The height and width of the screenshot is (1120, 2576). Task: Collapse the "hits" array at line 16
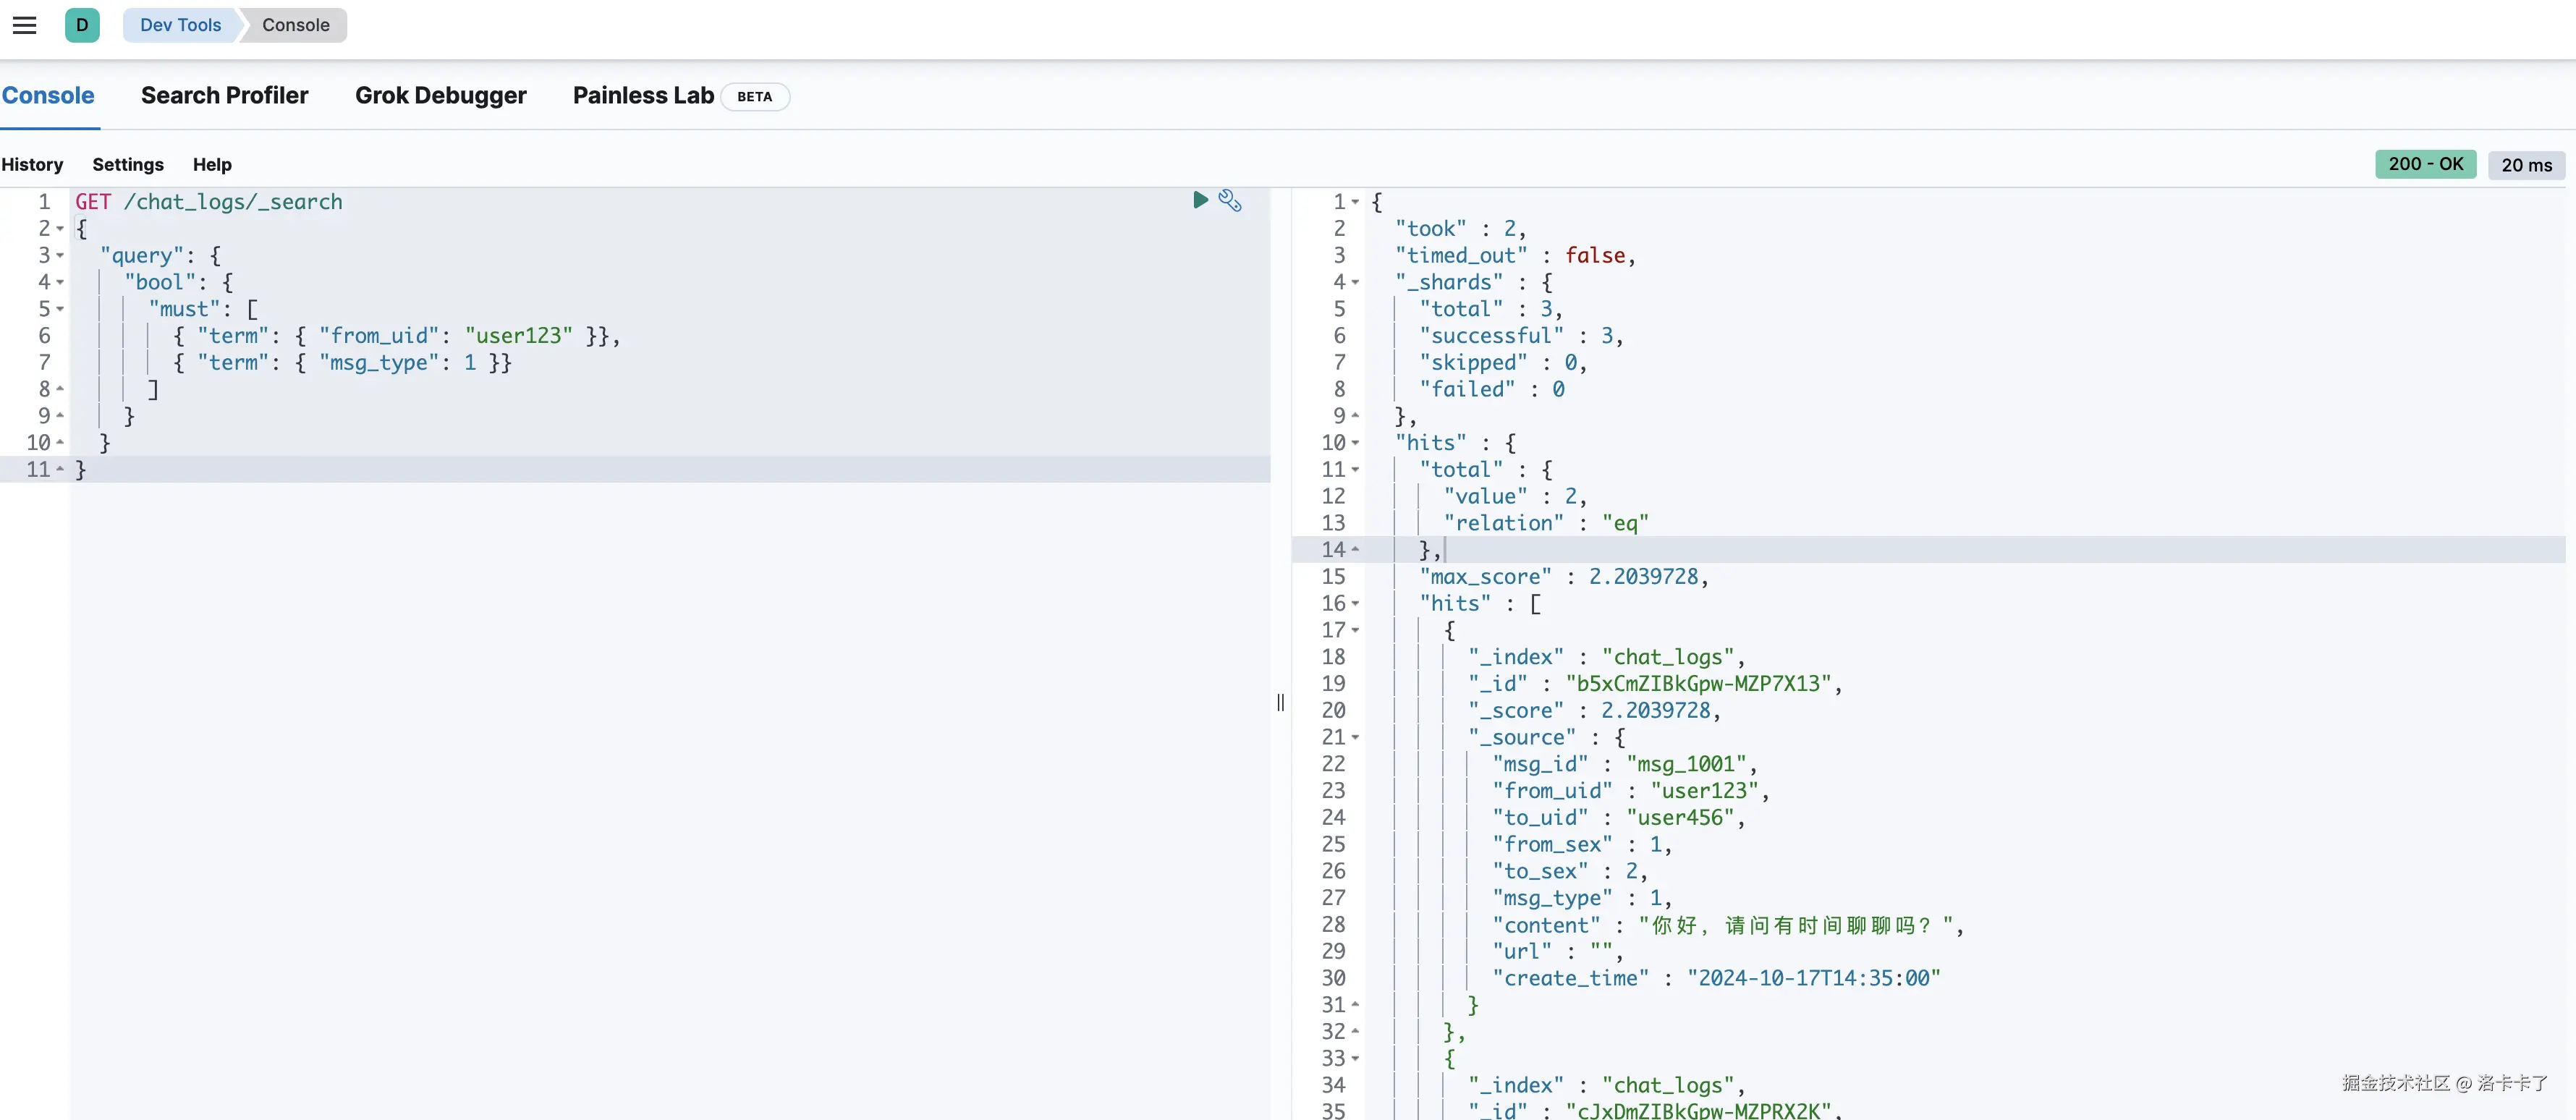coord(1355,604)
